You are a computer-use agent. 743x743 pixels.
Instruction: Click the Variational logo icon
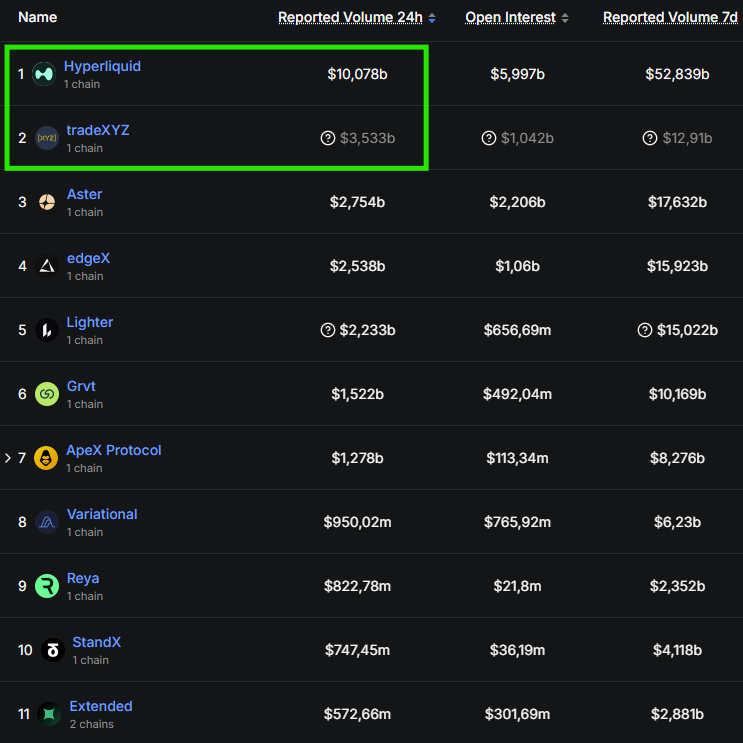pyautogui.click(x=47, y=522)
